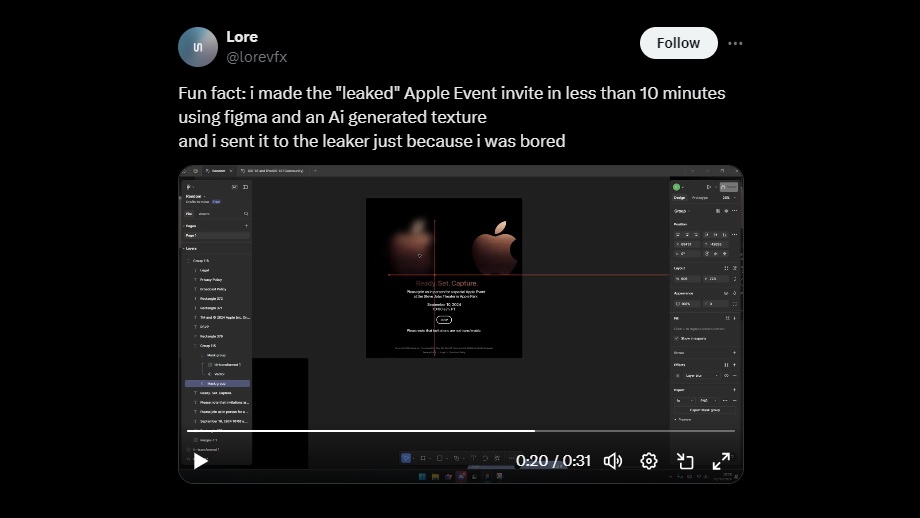Mute the video with the speaker icon
Screen dimensions: 920x518
(x=613, y=461)
